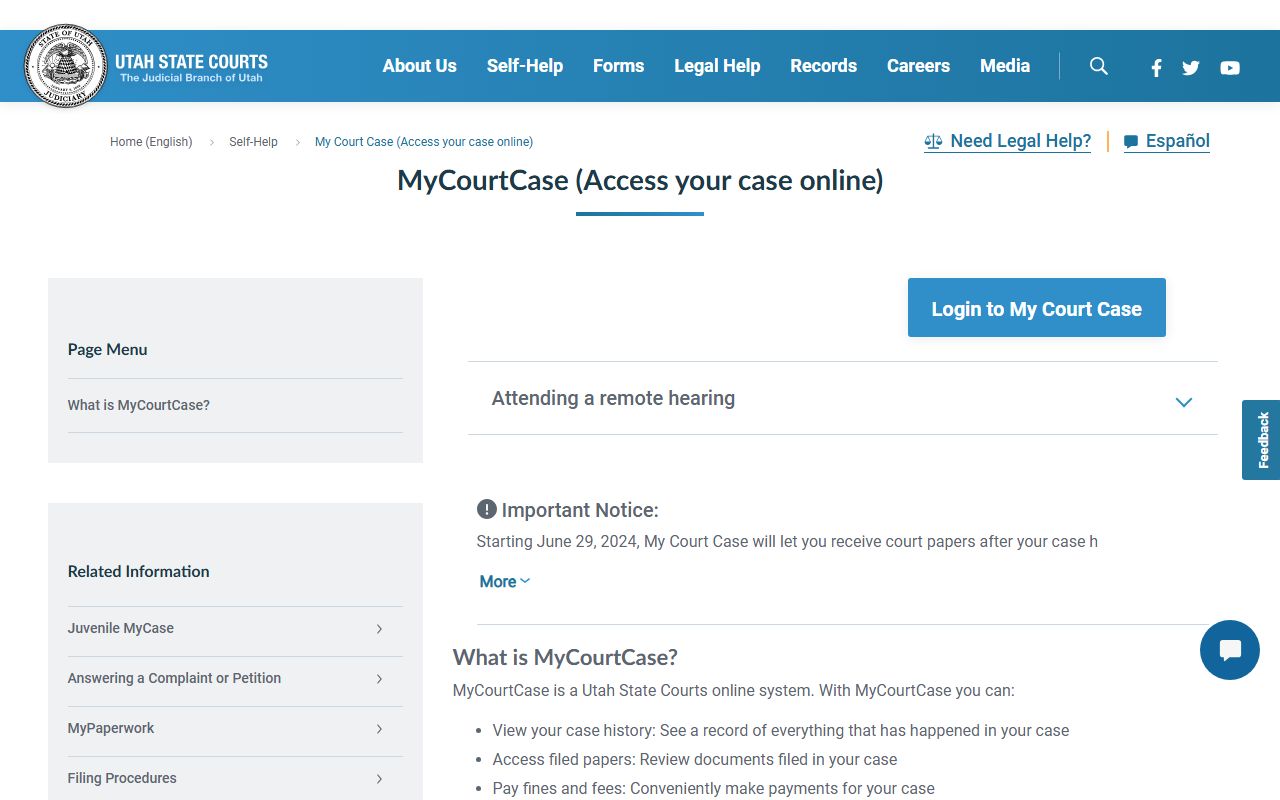Screen dimensions: 1280x800
Task: Click the Starting June 29, 2024 notice text
Action: tap(787, 541)
